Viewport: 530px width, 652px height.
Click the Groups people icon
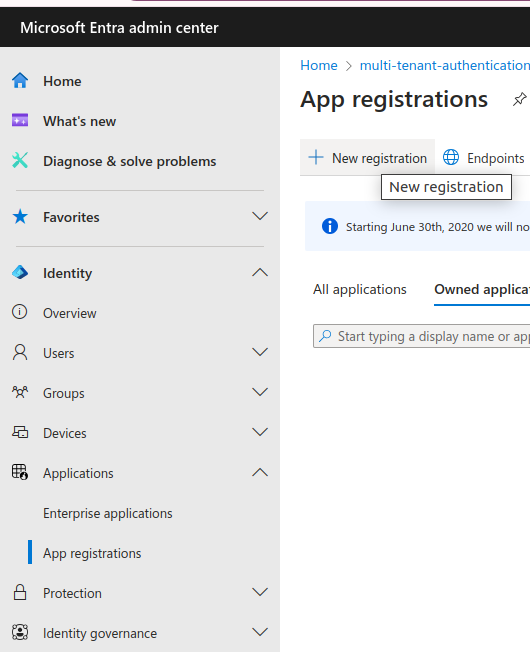[x=20, y=392]
